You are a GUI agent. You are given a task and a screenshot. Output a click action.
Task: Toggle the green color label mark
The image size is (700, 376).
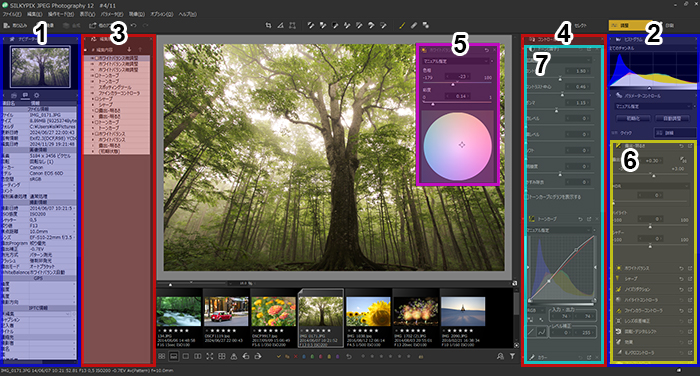pos(312,357)
